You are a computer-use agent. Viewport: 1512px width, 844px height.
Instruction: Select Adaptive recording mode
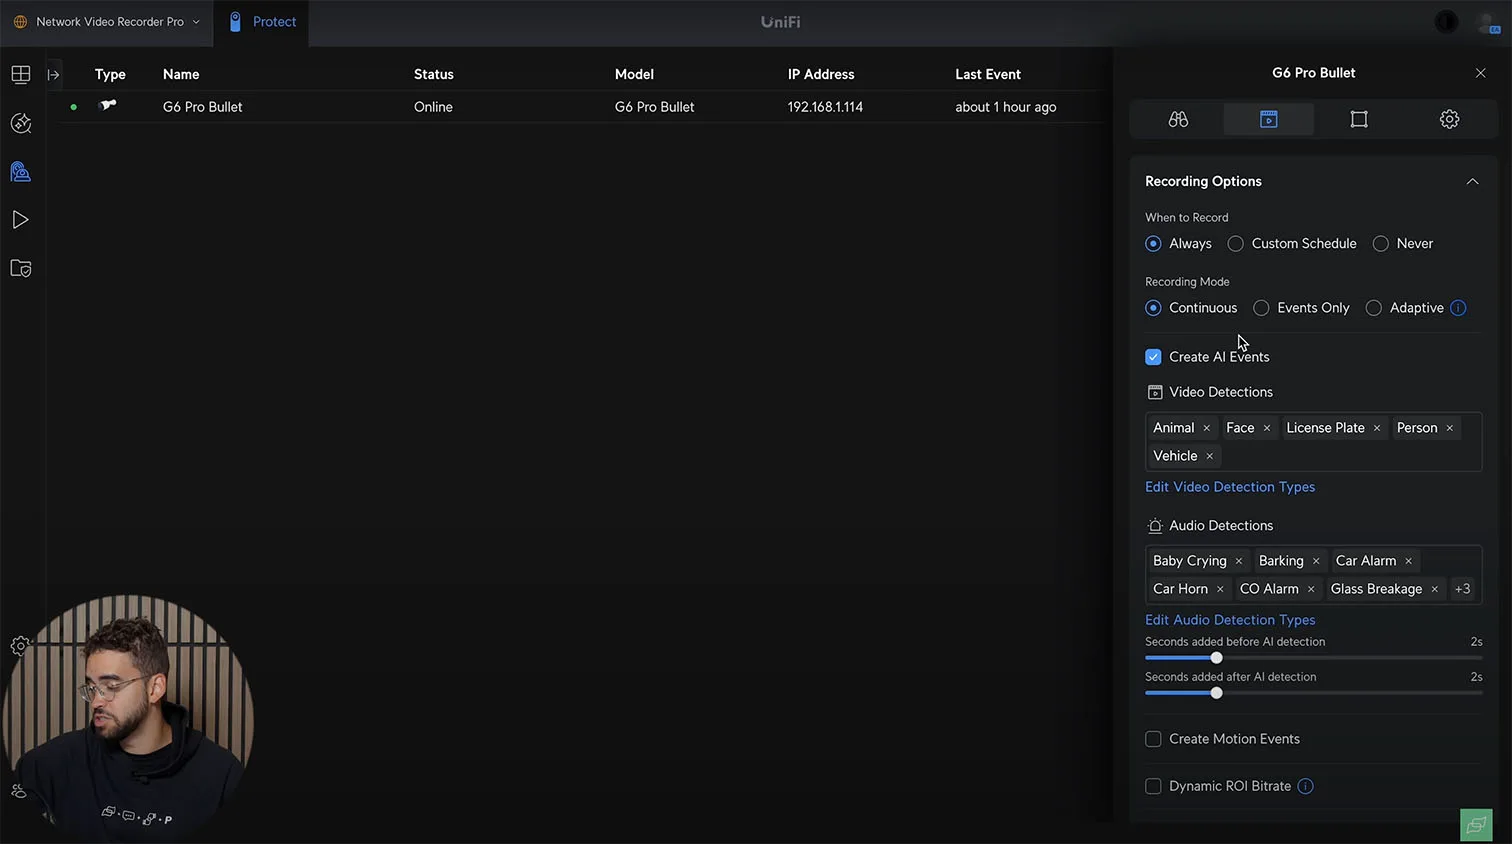coord(1374,308)
